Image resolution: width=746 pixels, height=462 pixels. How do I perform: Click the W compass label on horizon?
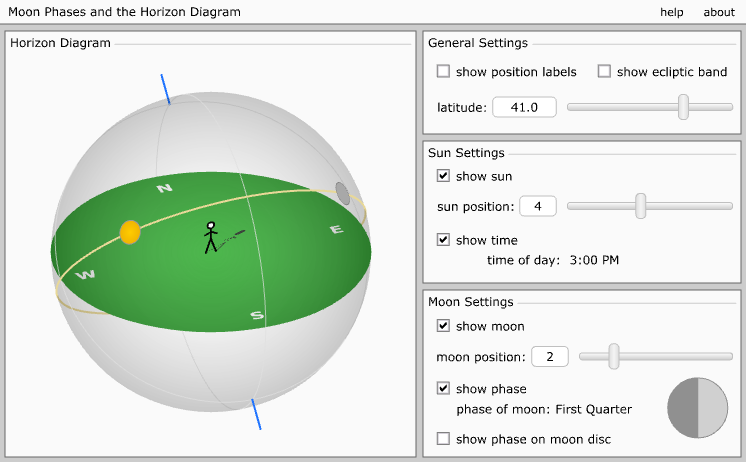click(86, 274)
